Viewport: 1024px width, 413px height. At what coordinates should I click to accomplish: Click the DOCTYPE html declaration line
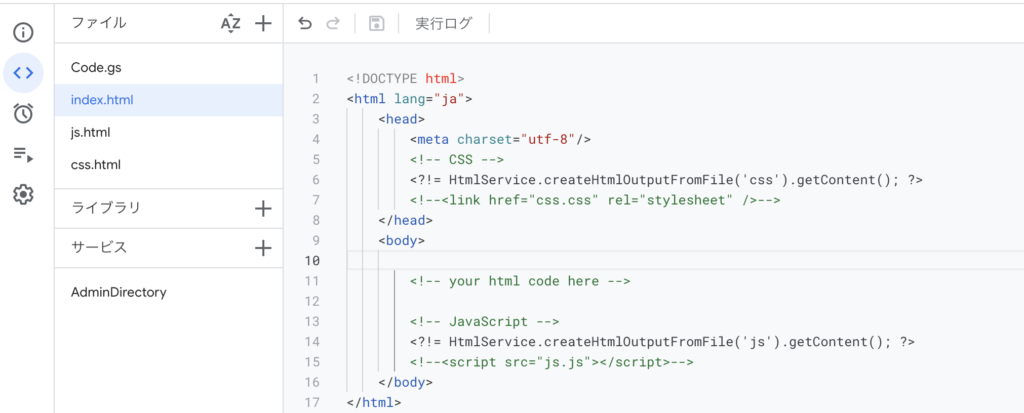point(406,79)
